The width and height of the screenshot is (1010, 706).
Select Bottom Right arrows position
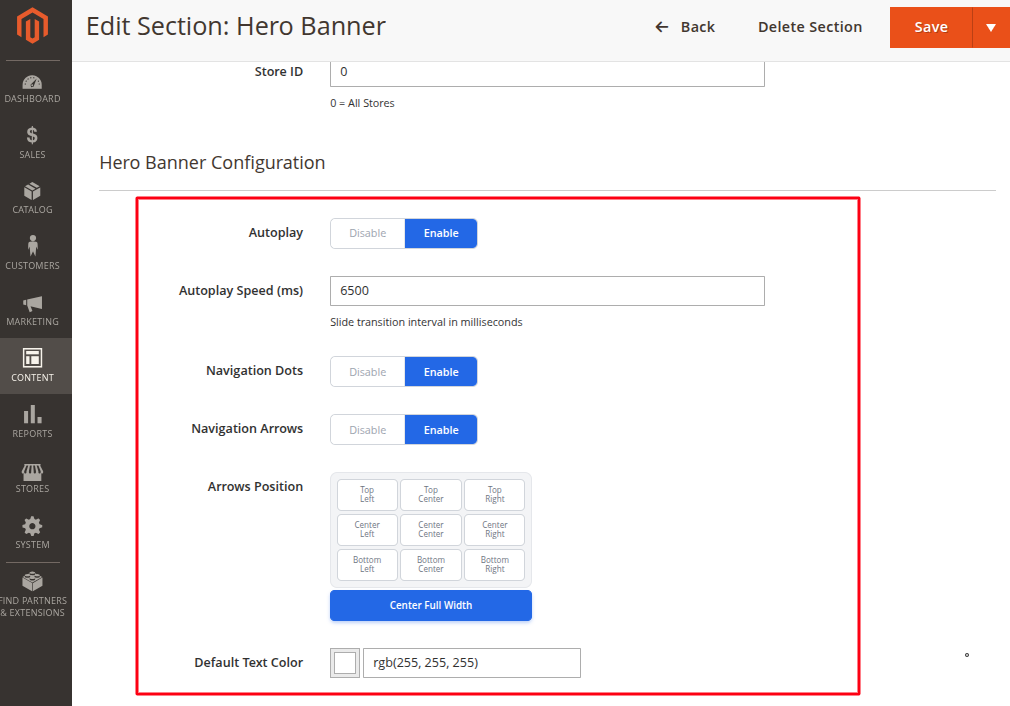coord(495,564)
